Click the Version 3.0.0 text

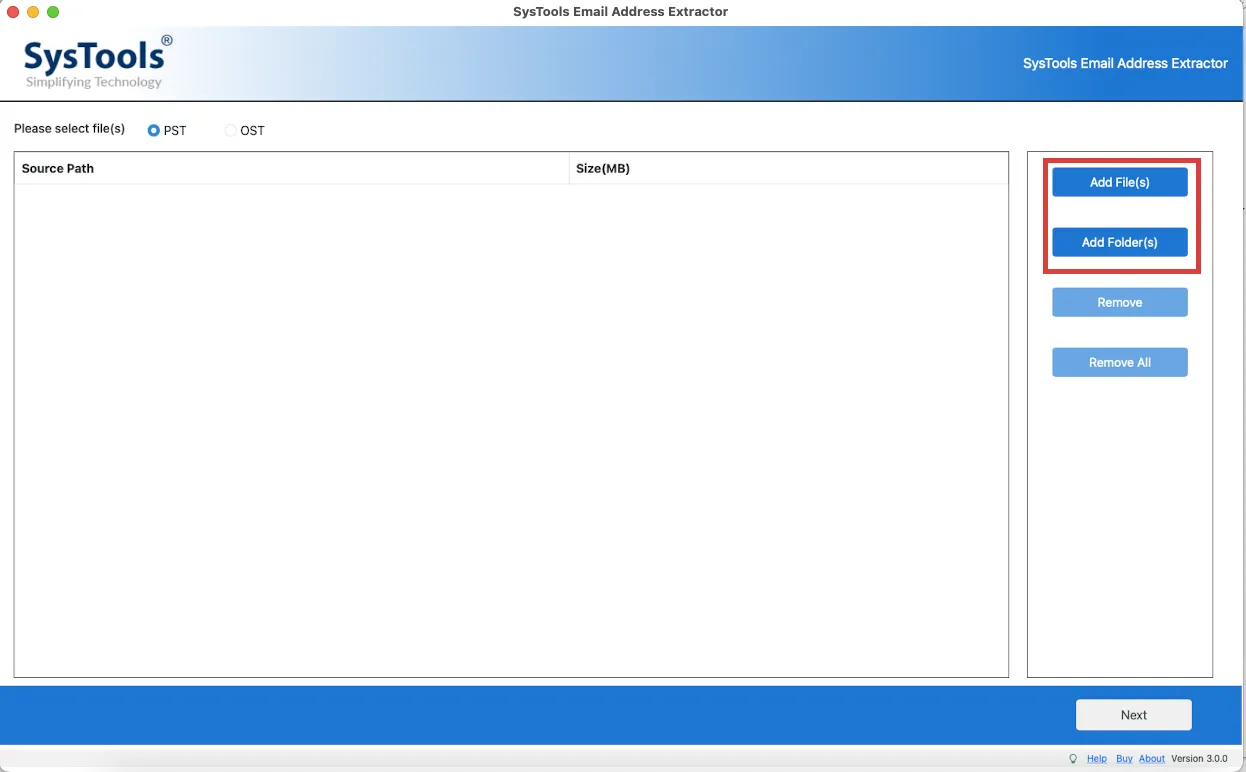[x=1199, y=759]
